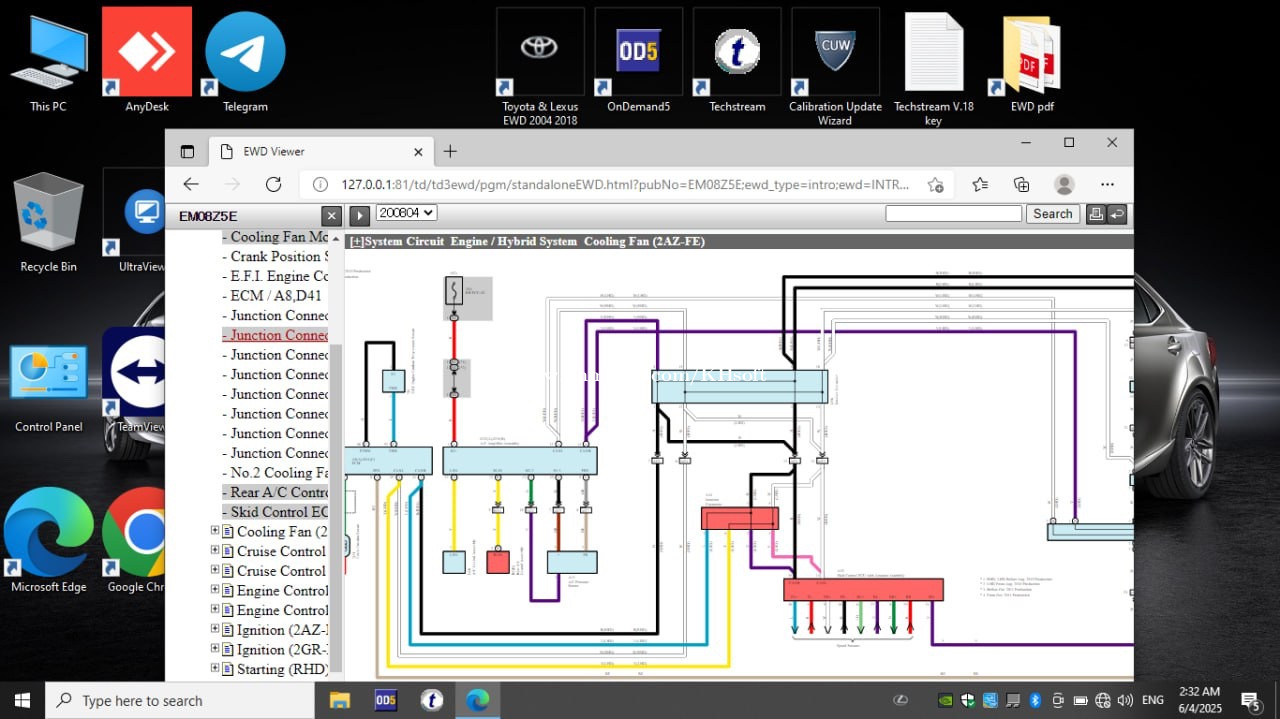Select Skid Control EC tree item
This screenshot has height=719, width=1280.
pyautogui.click(x=275, y=512)
